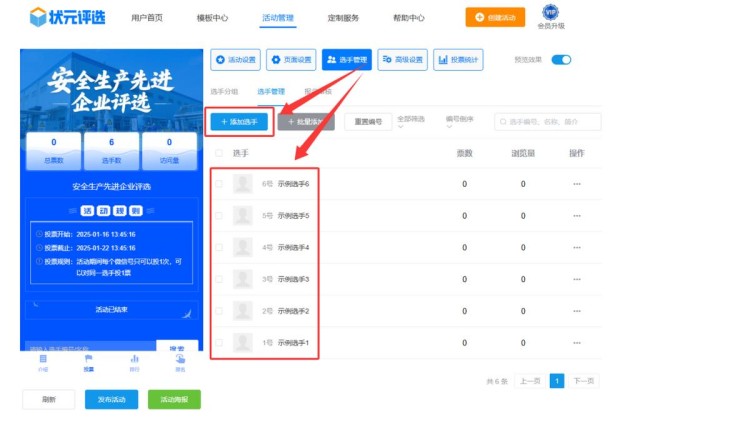Open the three-dot menu for 示例选手6

(x=576, y=184)
